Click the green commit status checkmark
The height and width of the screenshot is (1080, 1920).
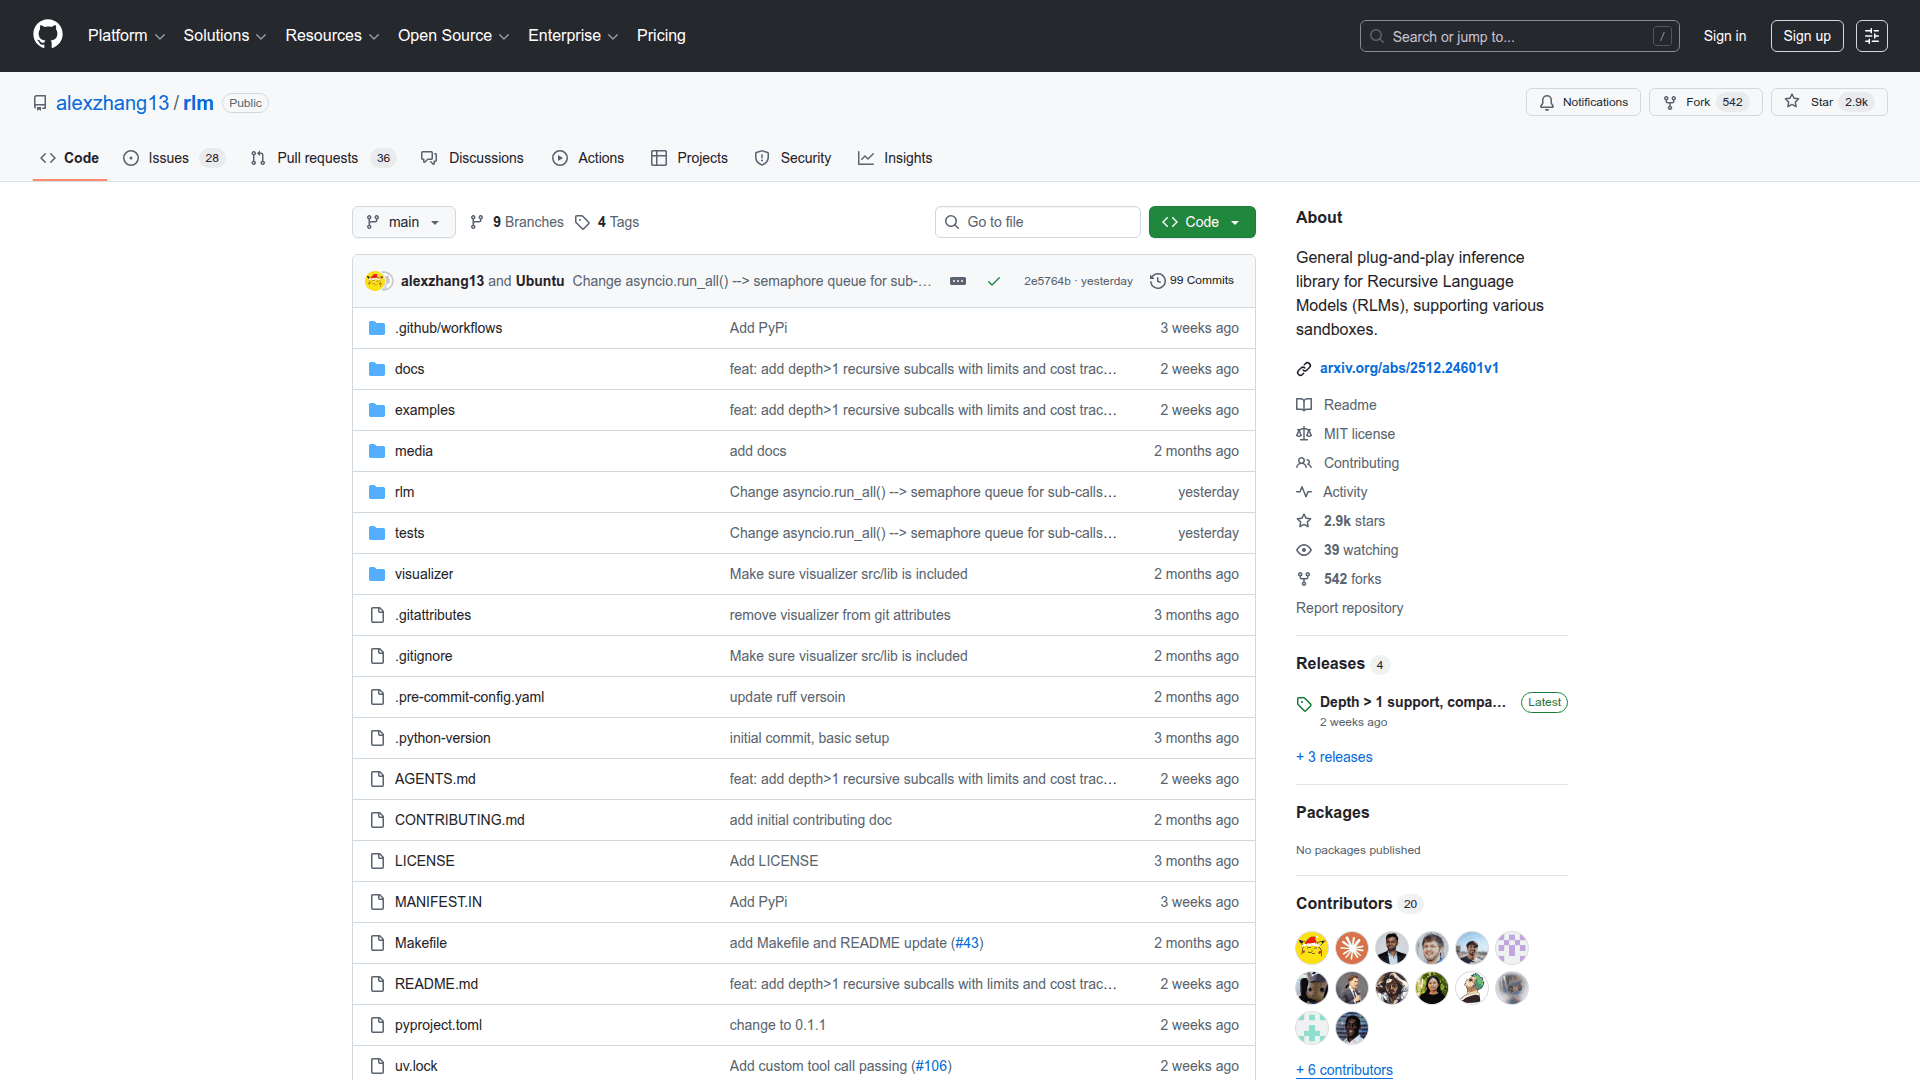[x=993, y=281]
